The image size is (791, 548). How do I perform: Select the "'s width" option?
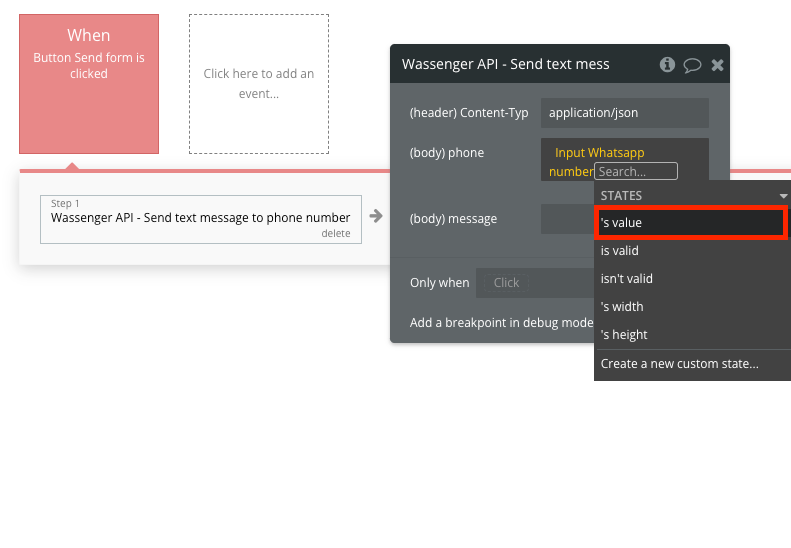coord(622,307)
